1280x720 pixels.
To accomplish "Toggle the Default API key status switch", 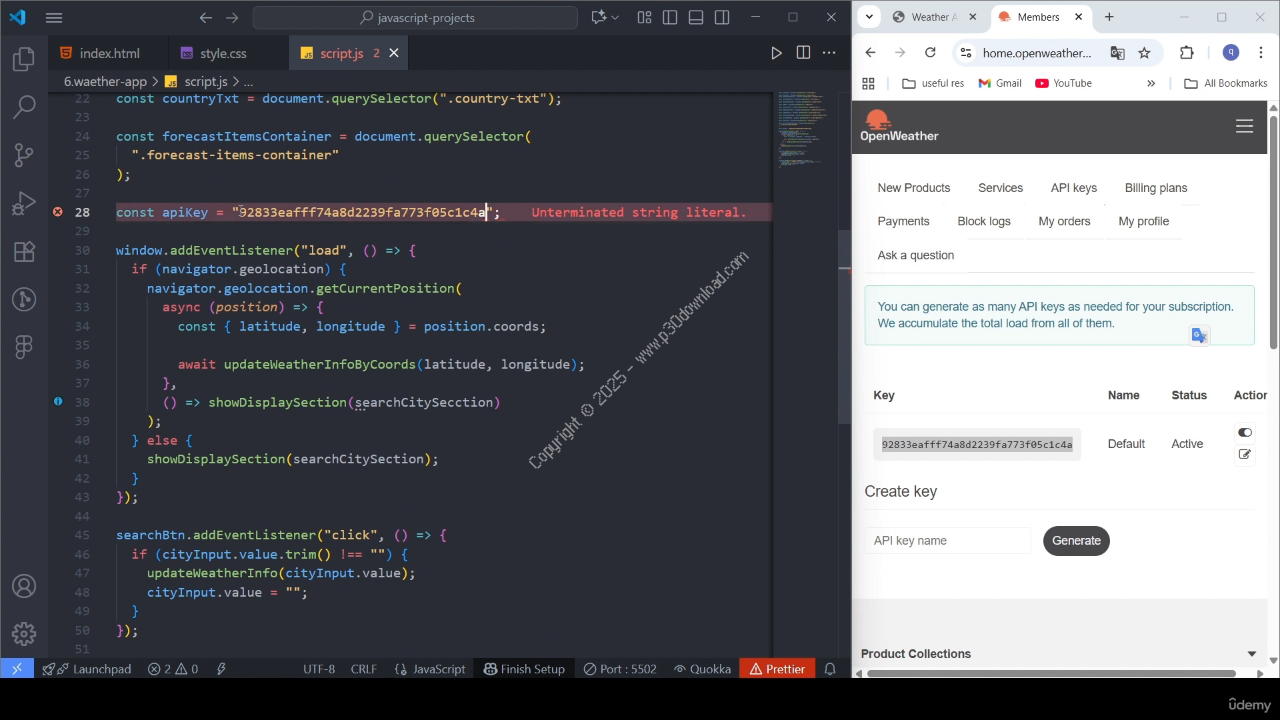I will click(1244, 433).
